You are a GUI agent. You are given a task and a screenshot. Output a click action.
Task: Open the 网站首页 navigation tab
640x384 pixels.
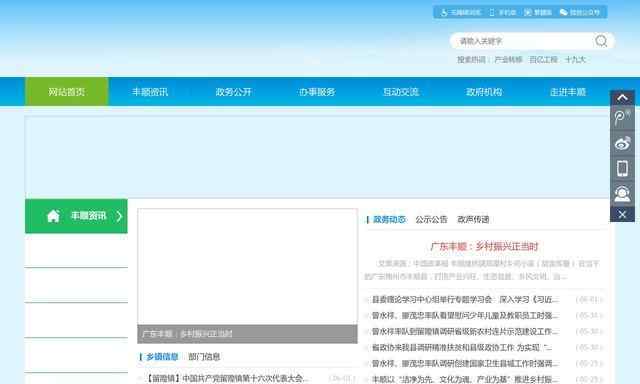(x=67, y=92)
